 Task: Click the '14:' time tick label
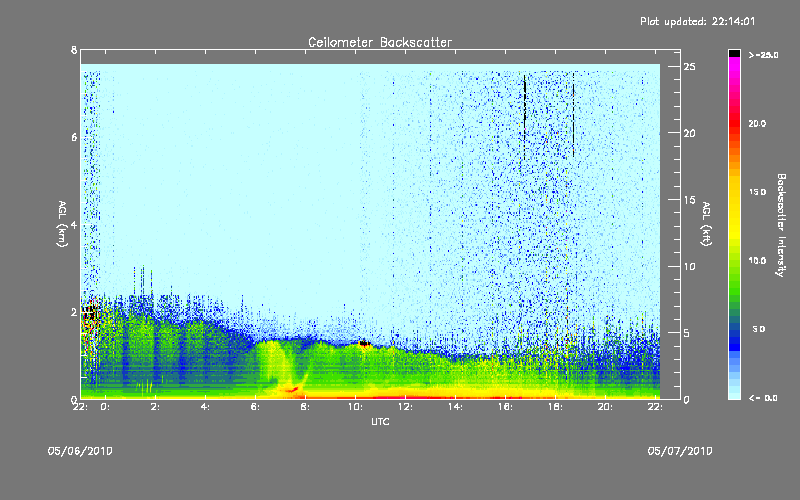tap(456, 407)
